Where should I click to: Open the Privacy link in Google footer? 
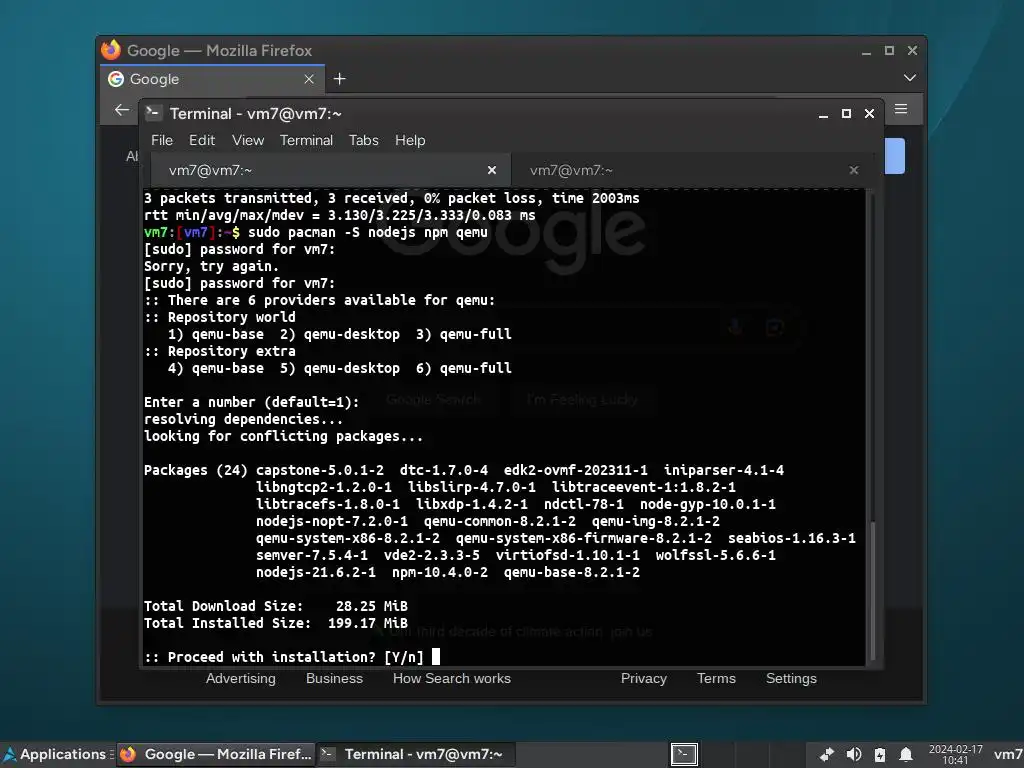tap(643, 679)
